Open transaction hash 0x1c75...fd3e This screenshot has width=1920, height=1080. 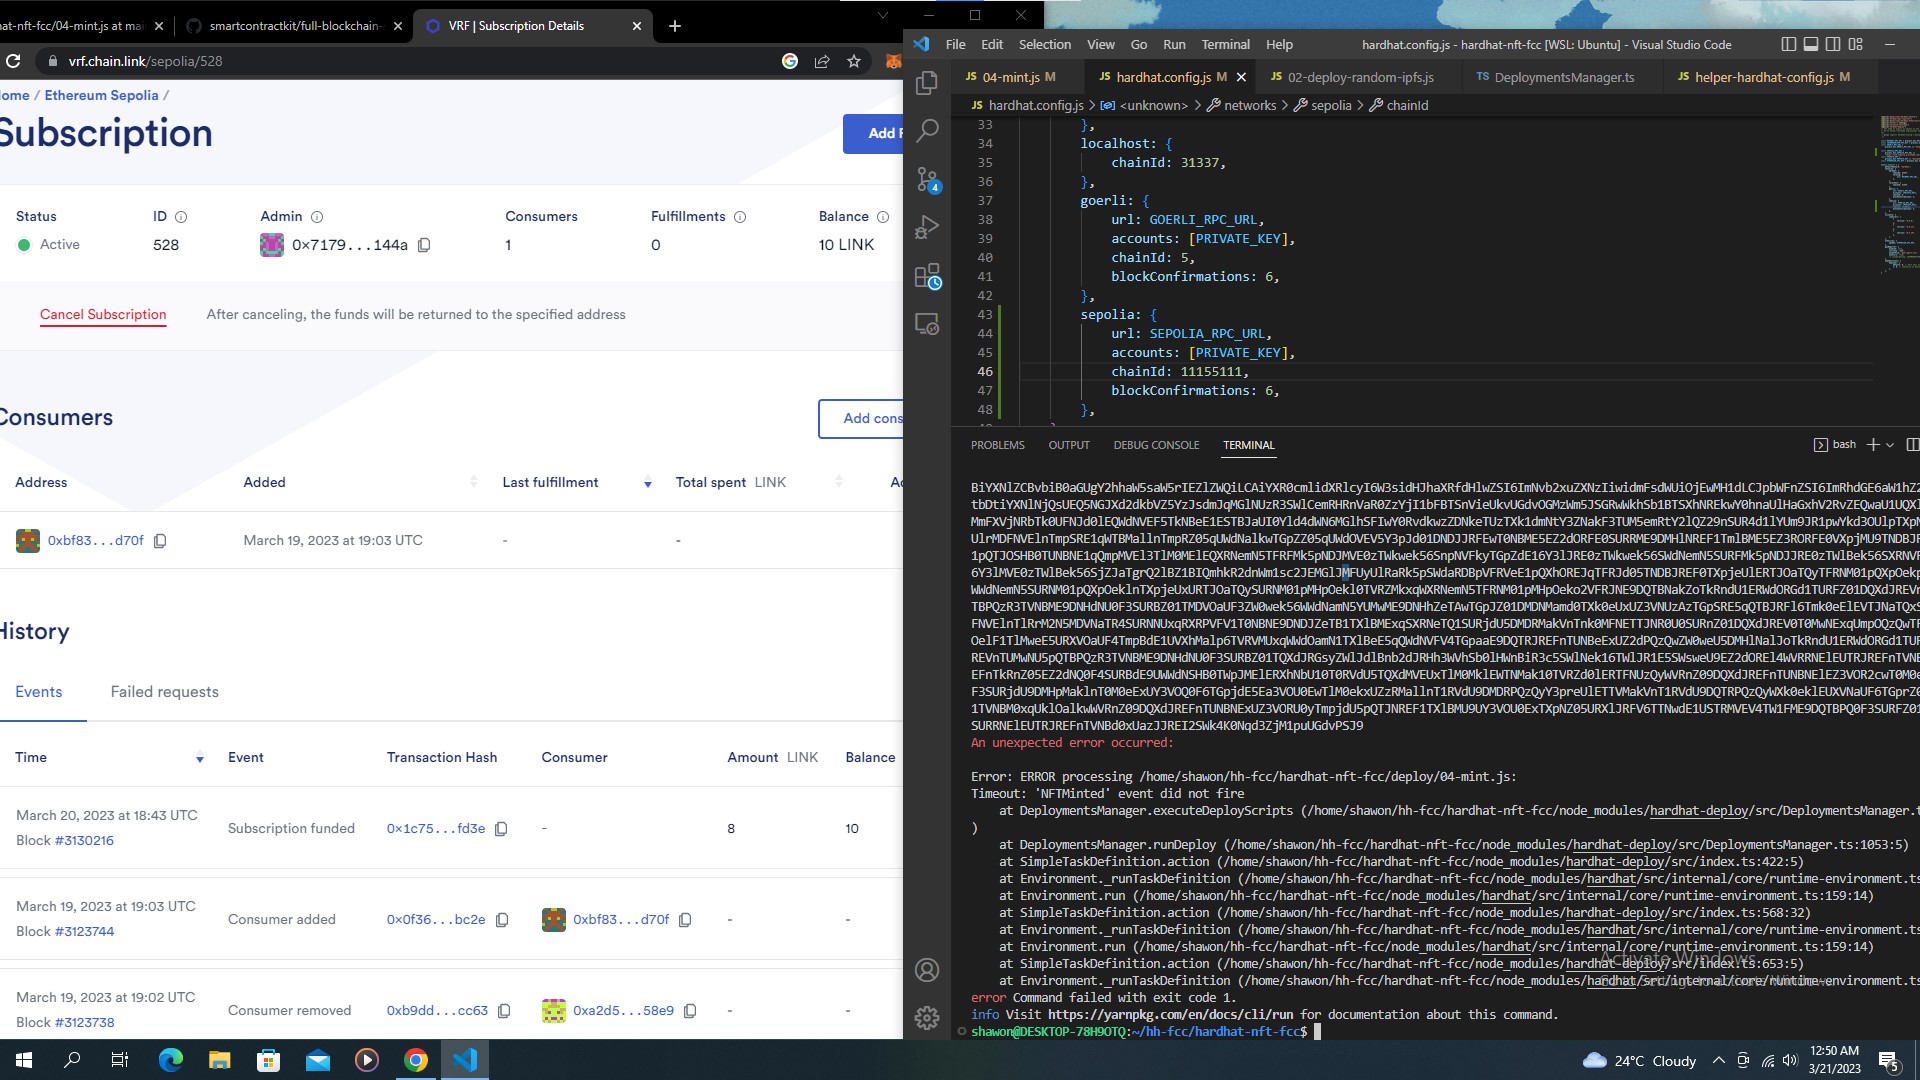point(436,829)
